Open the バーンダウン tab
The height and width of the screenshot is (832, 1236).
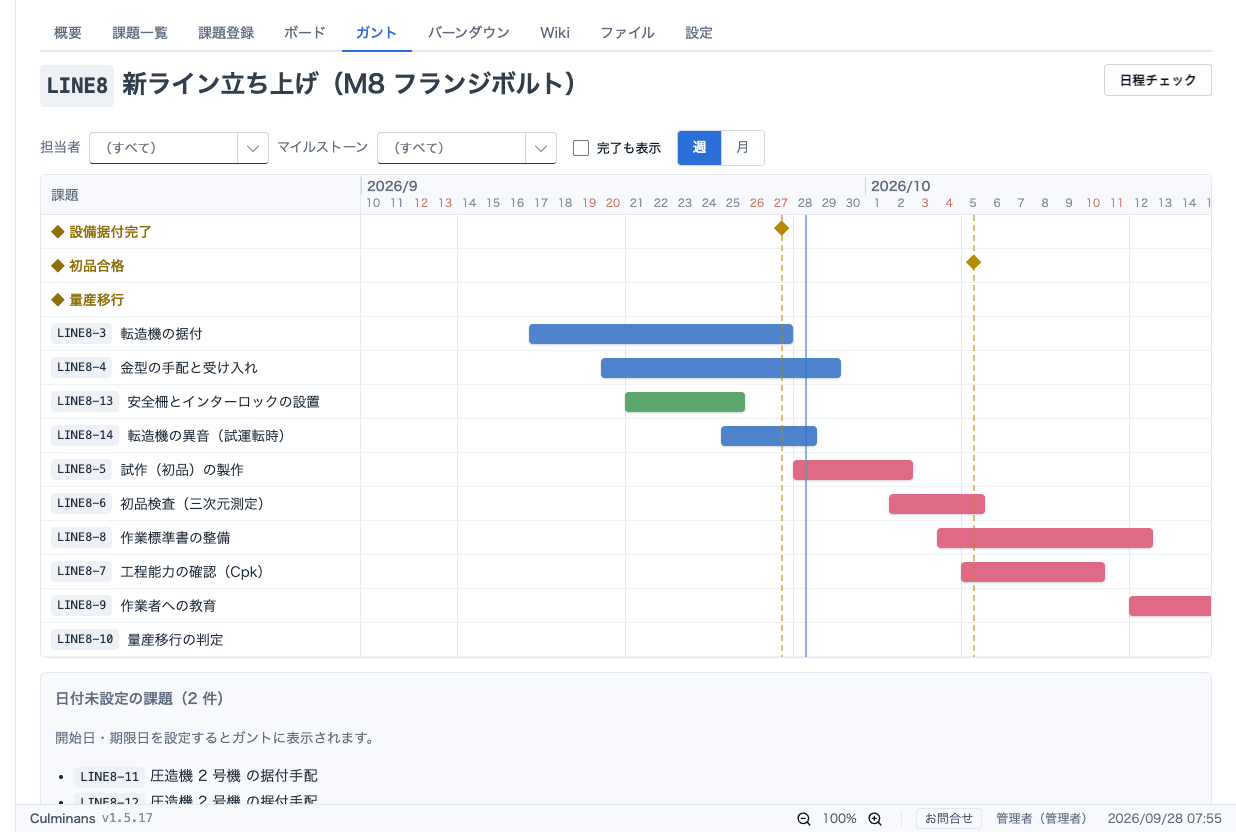[x=469, y=32]
